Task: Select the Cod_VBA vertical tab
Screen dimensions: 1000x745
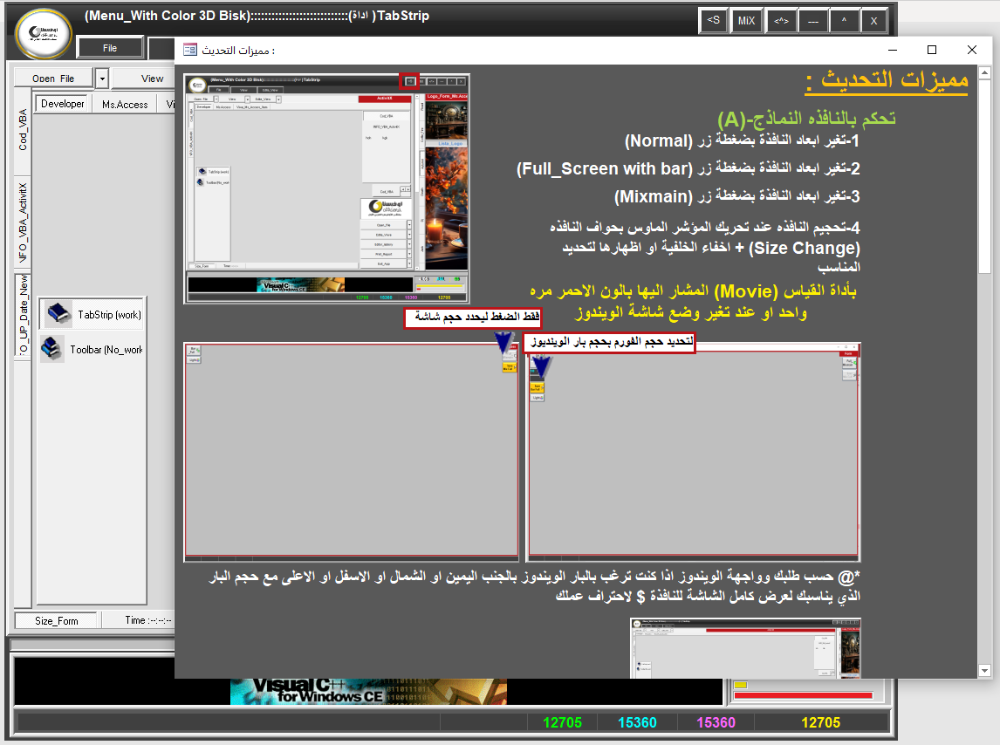Action: coord(22,130)
